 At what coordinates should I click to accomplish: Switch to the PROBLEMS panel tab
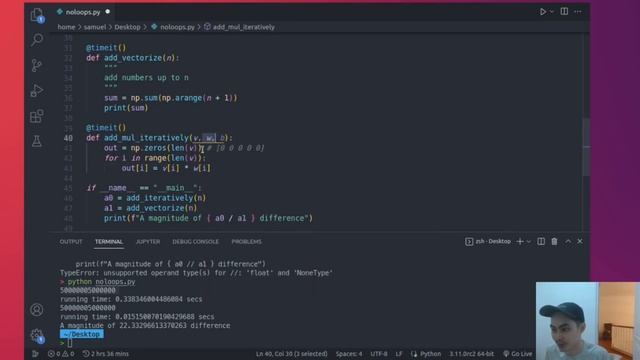[247, 242]
